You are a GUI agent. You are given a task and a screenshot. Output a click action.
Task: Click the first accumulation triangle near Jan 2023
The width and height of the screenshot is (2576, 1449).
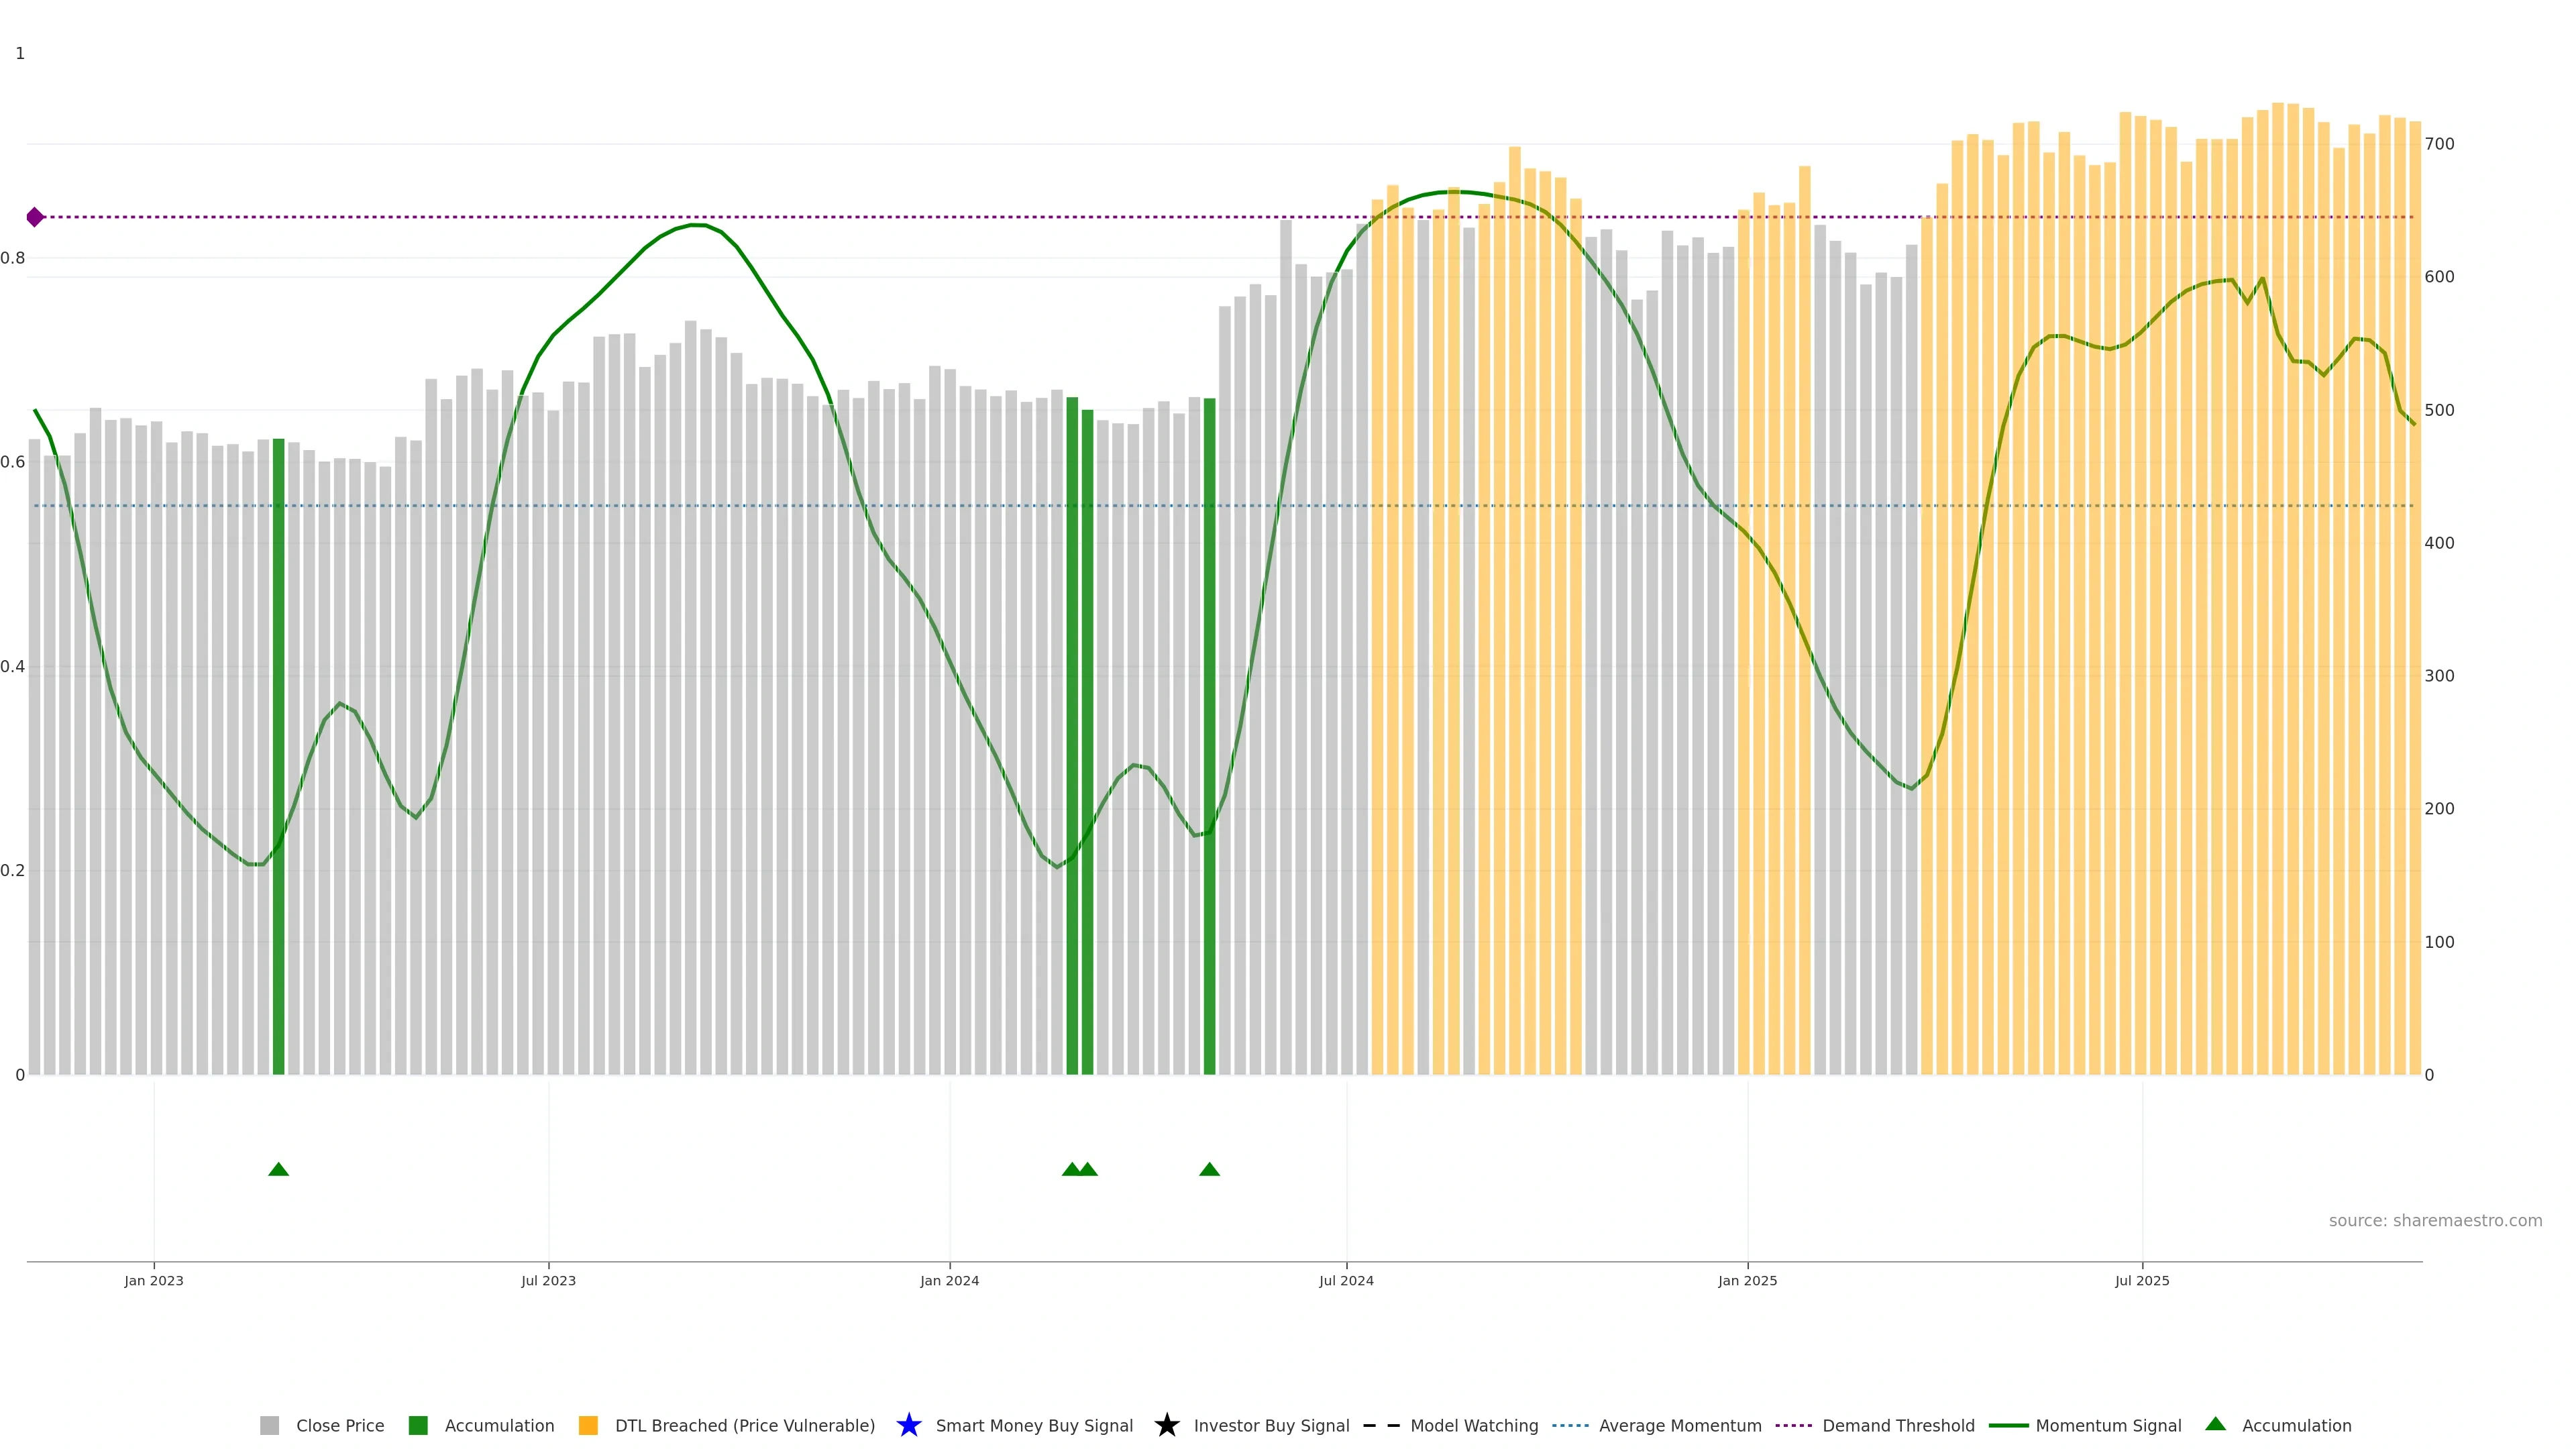pos(279,1169)
